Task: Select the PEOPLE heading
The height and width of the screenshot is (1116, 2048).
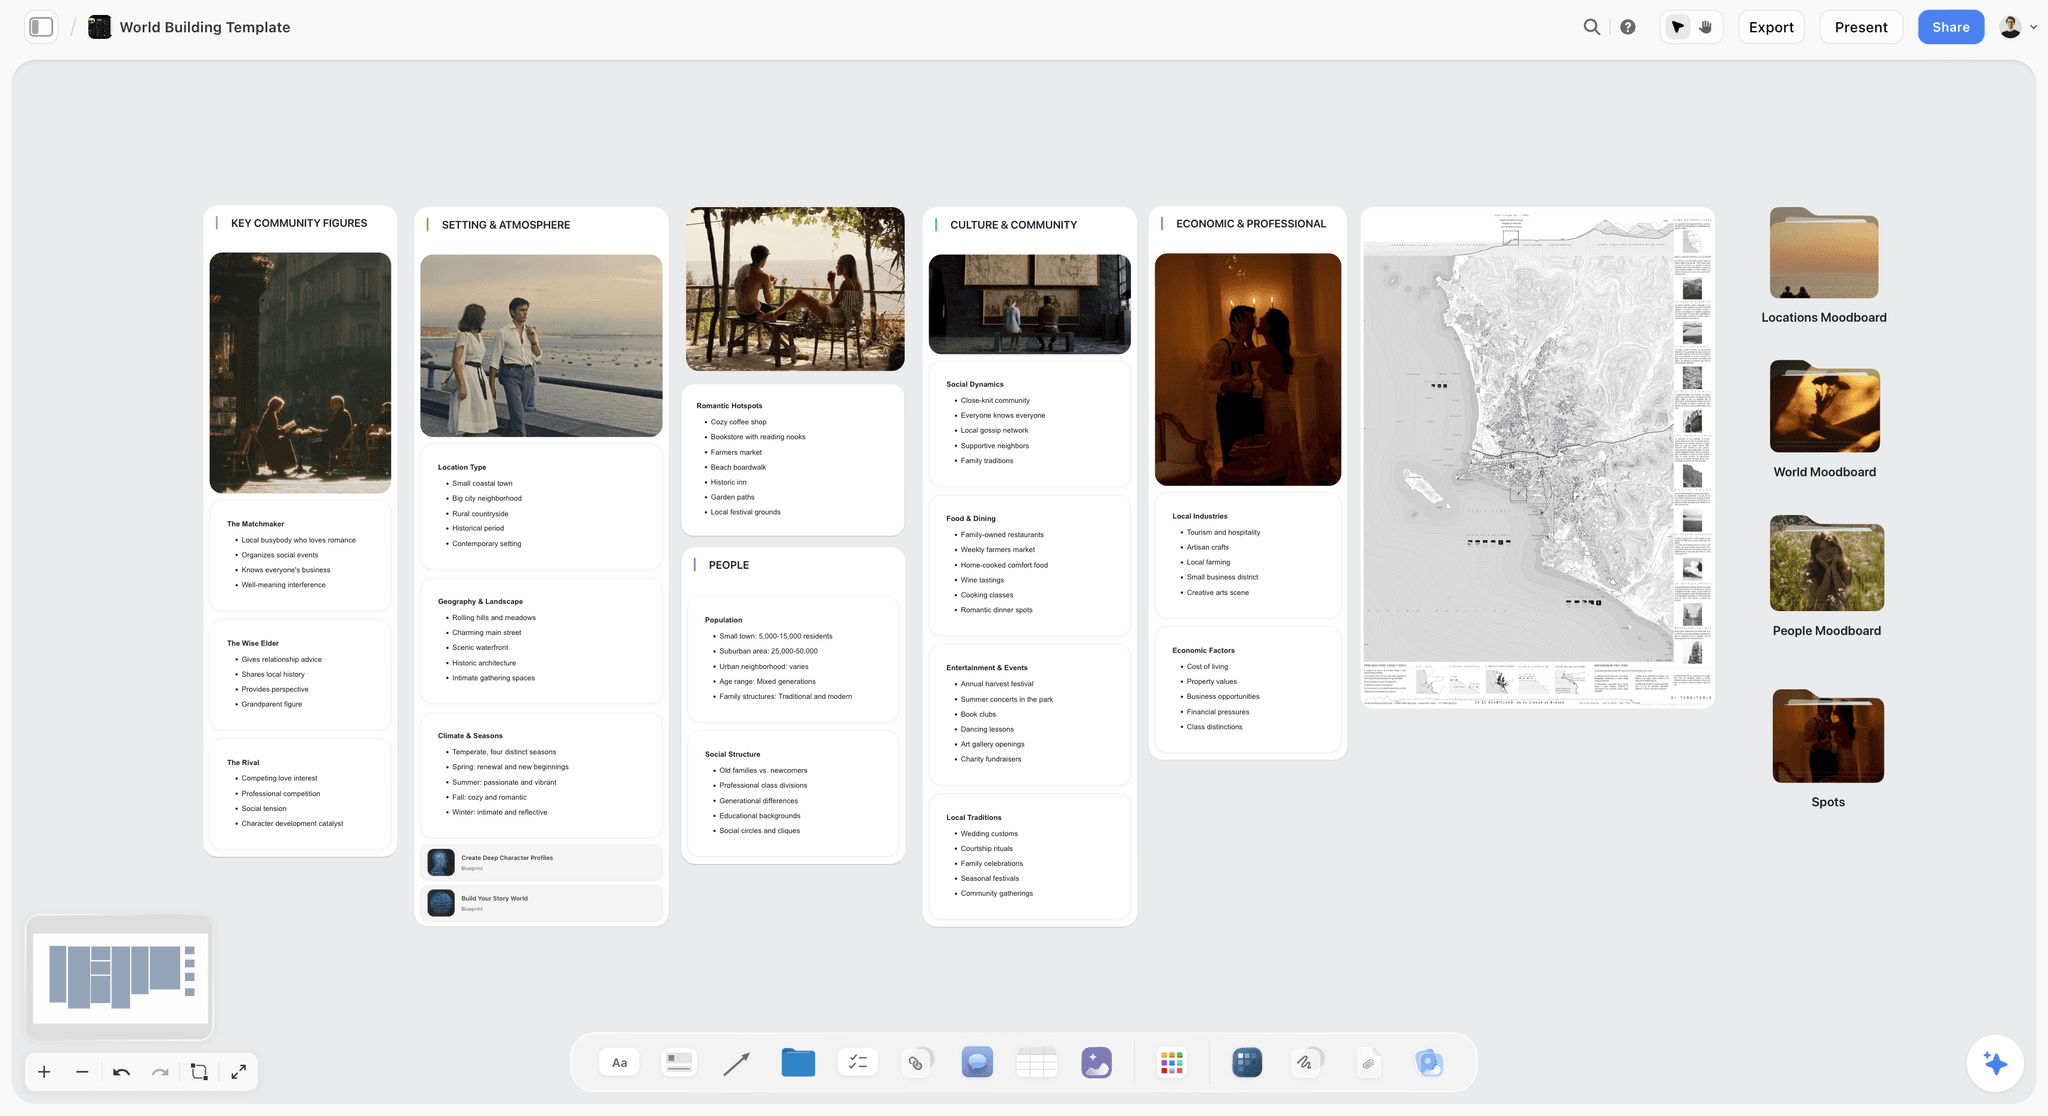Action: pyautogui.click(x=729, y=565)
